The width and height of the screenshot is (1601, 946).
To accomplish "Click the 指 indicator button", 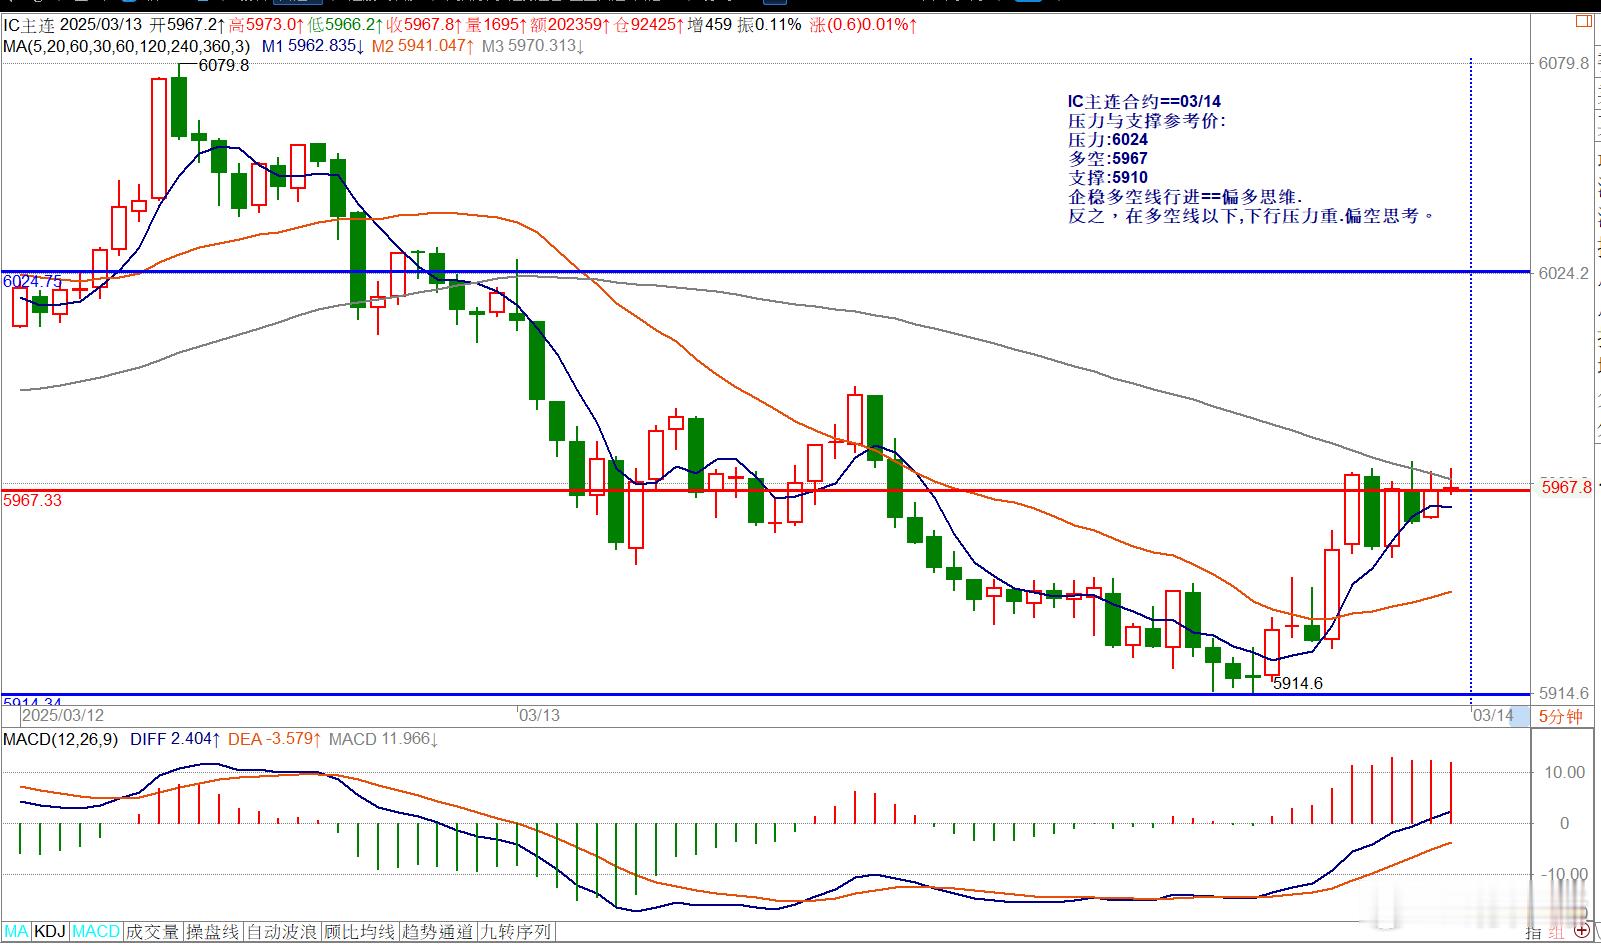I will [x=1533, y=932].
